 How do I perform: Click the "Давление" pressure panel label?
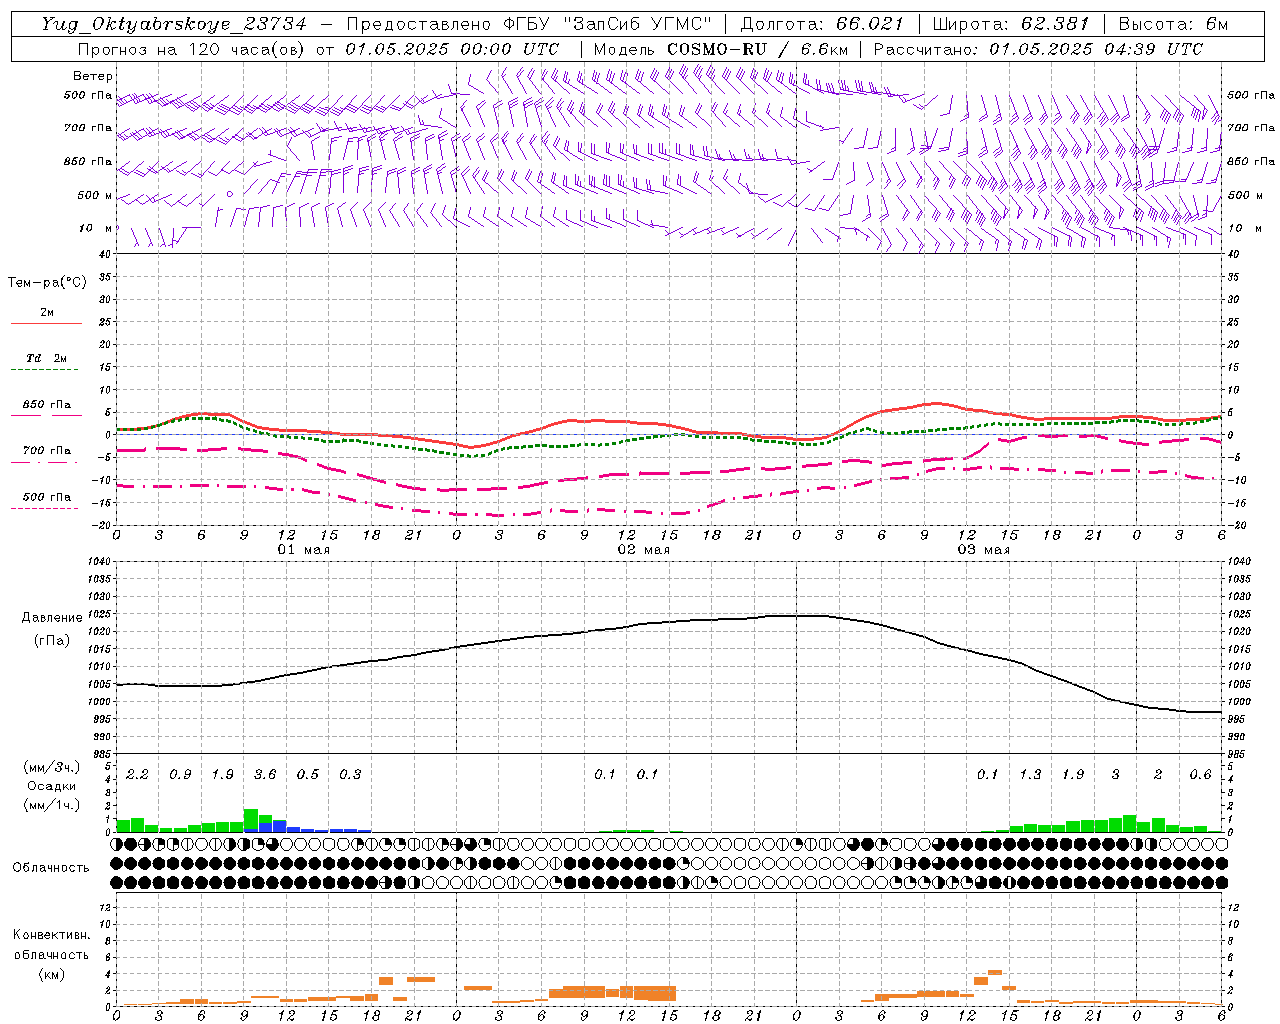coord(52,618)
